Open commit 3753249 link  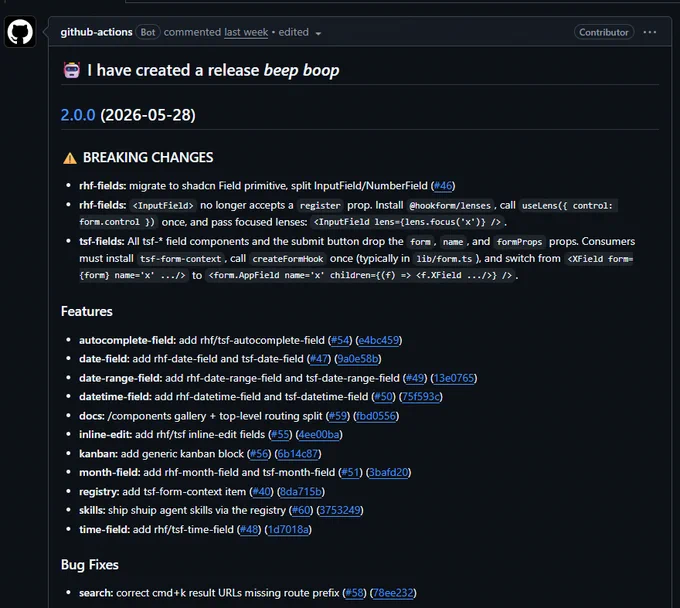point(340,510)
